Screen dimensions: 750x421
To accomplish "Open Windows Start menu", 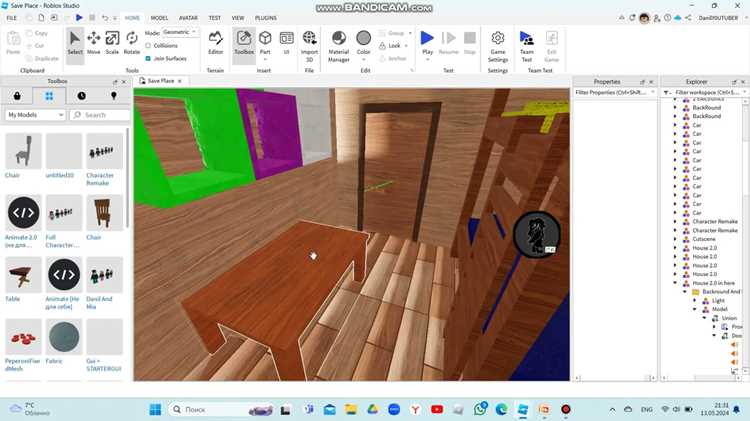I will tap(155, 410).
